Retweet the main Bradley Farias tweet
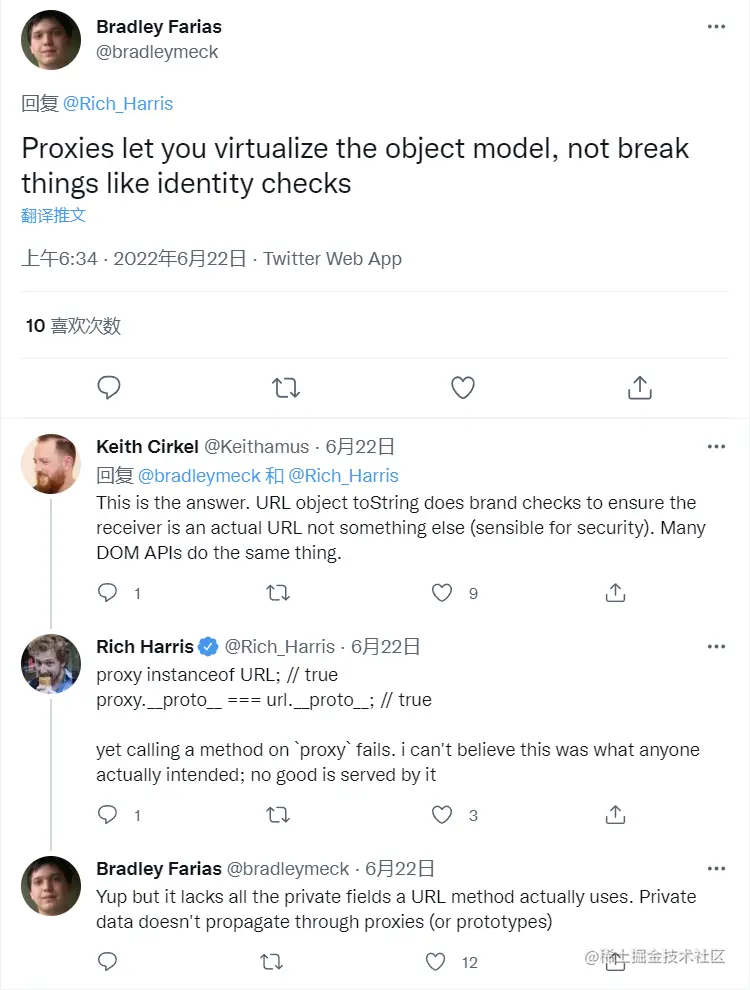This screenshot has width=750, height=990. pos(286,387)
